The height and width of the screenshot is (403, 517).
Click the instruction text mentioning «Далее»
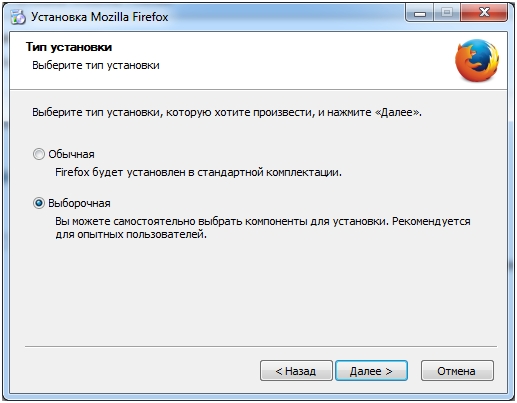pyautogui.click(x=227, y=112)
